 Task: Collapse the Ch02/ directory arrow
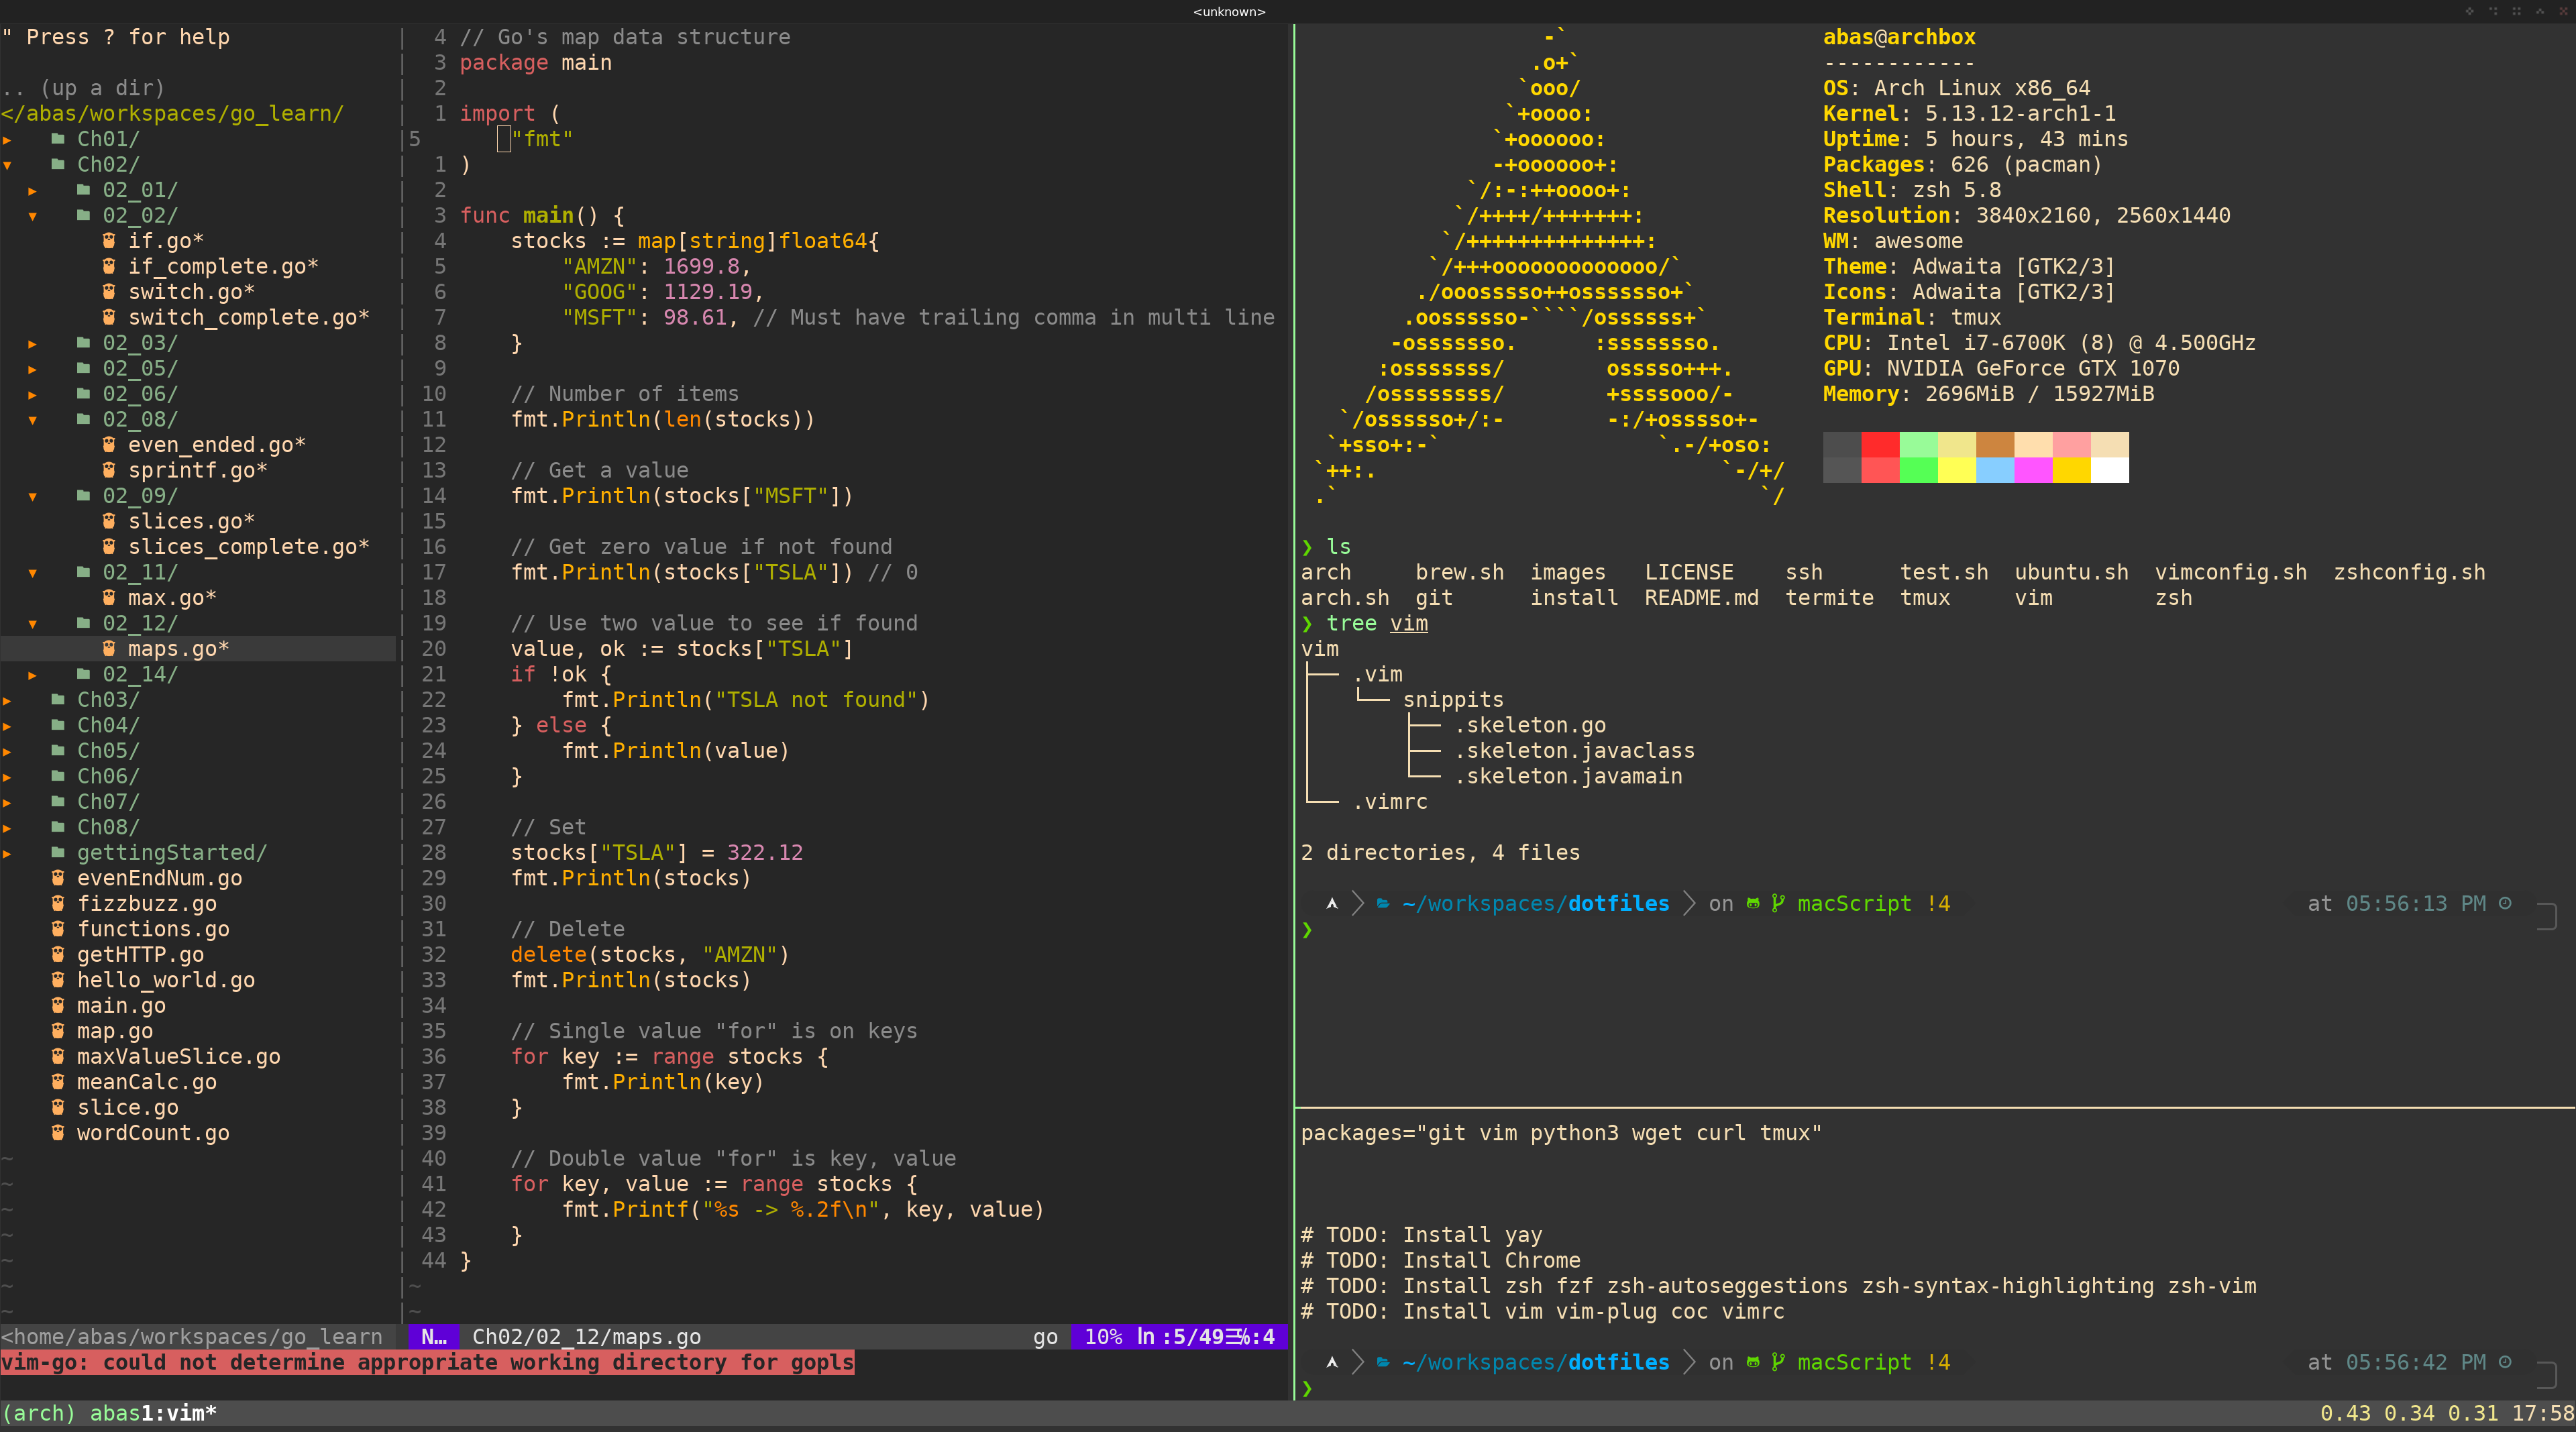[x=8, y=165]
